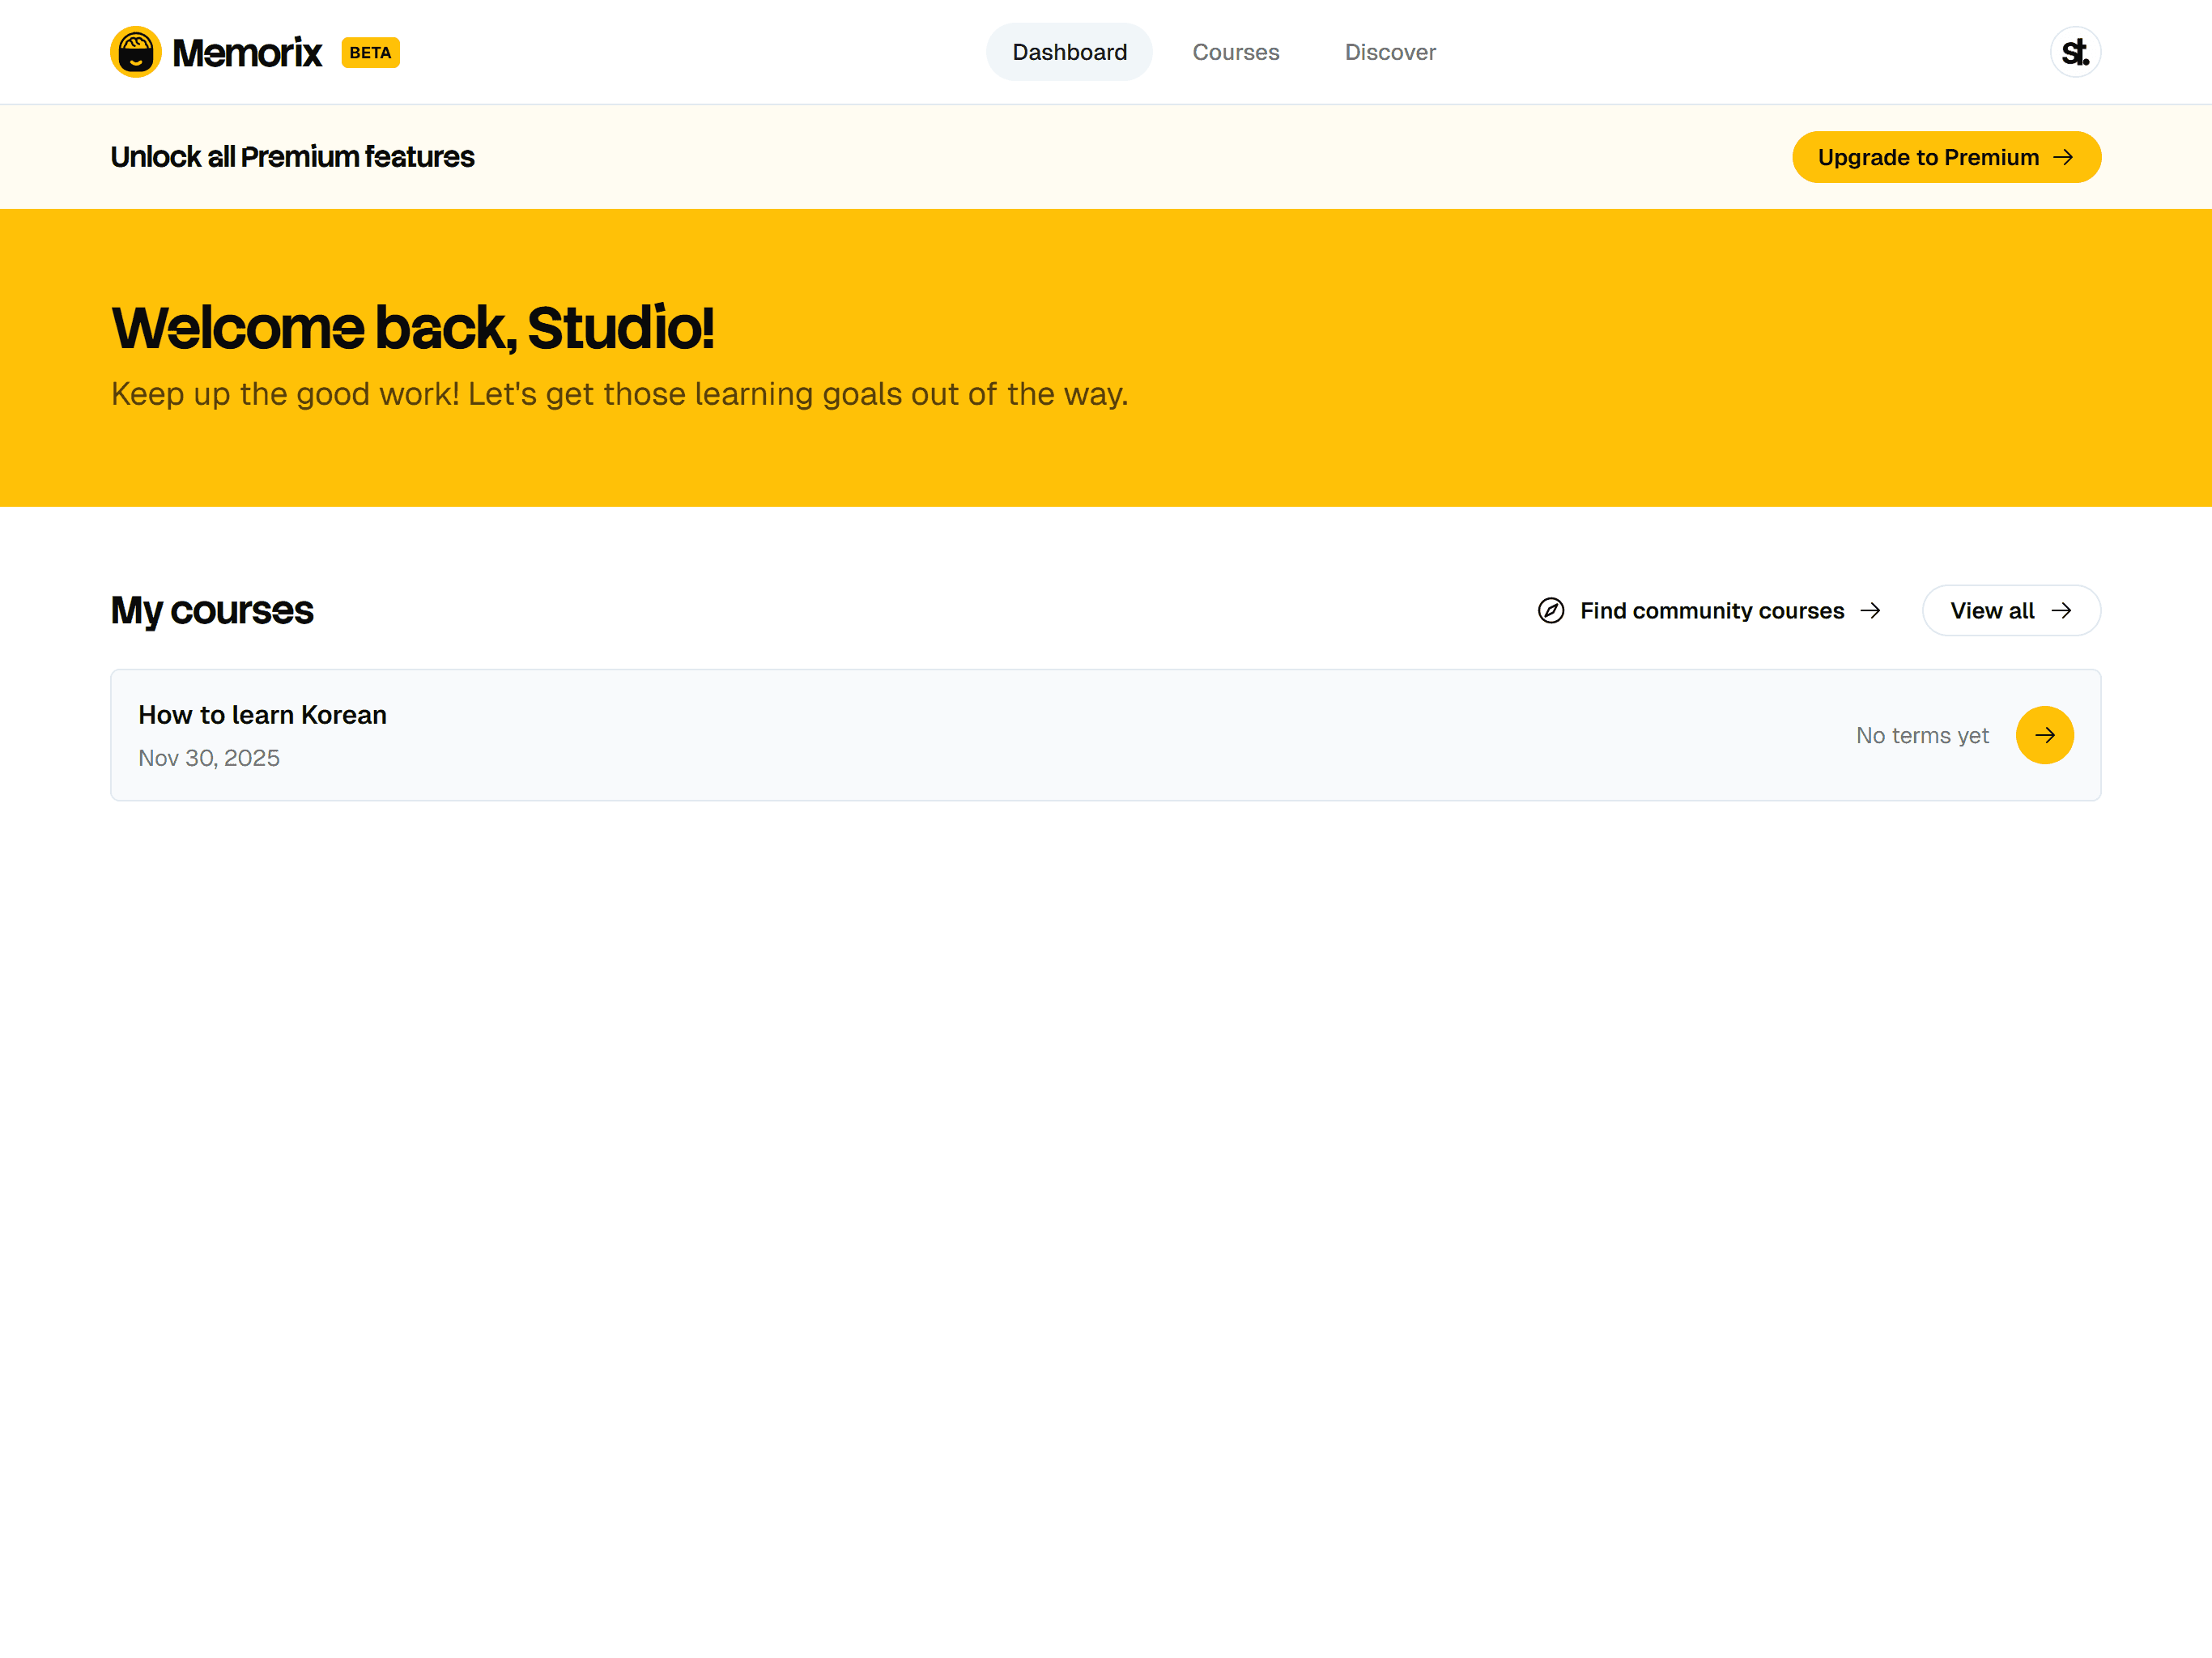The image size is (2212, 1658).
Task: Open the Courses tab
Action: pos(1235,52)
